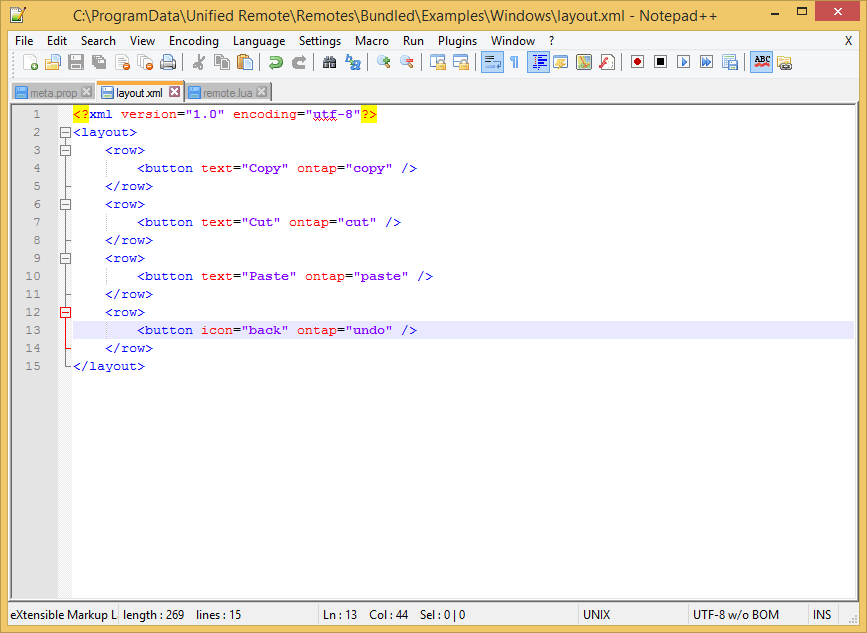Screen dimensions: 867x633
Task: Run macro multiple times icon
Action: pyautogui.click(x=706, y=62)
